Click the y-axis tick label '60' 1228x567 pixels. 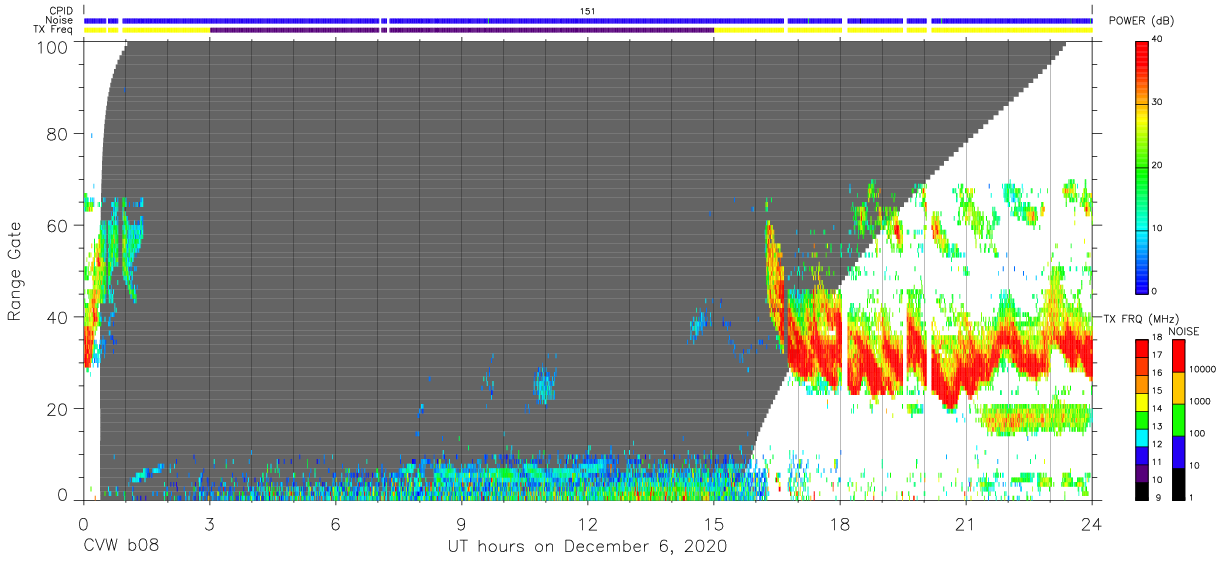59,225
